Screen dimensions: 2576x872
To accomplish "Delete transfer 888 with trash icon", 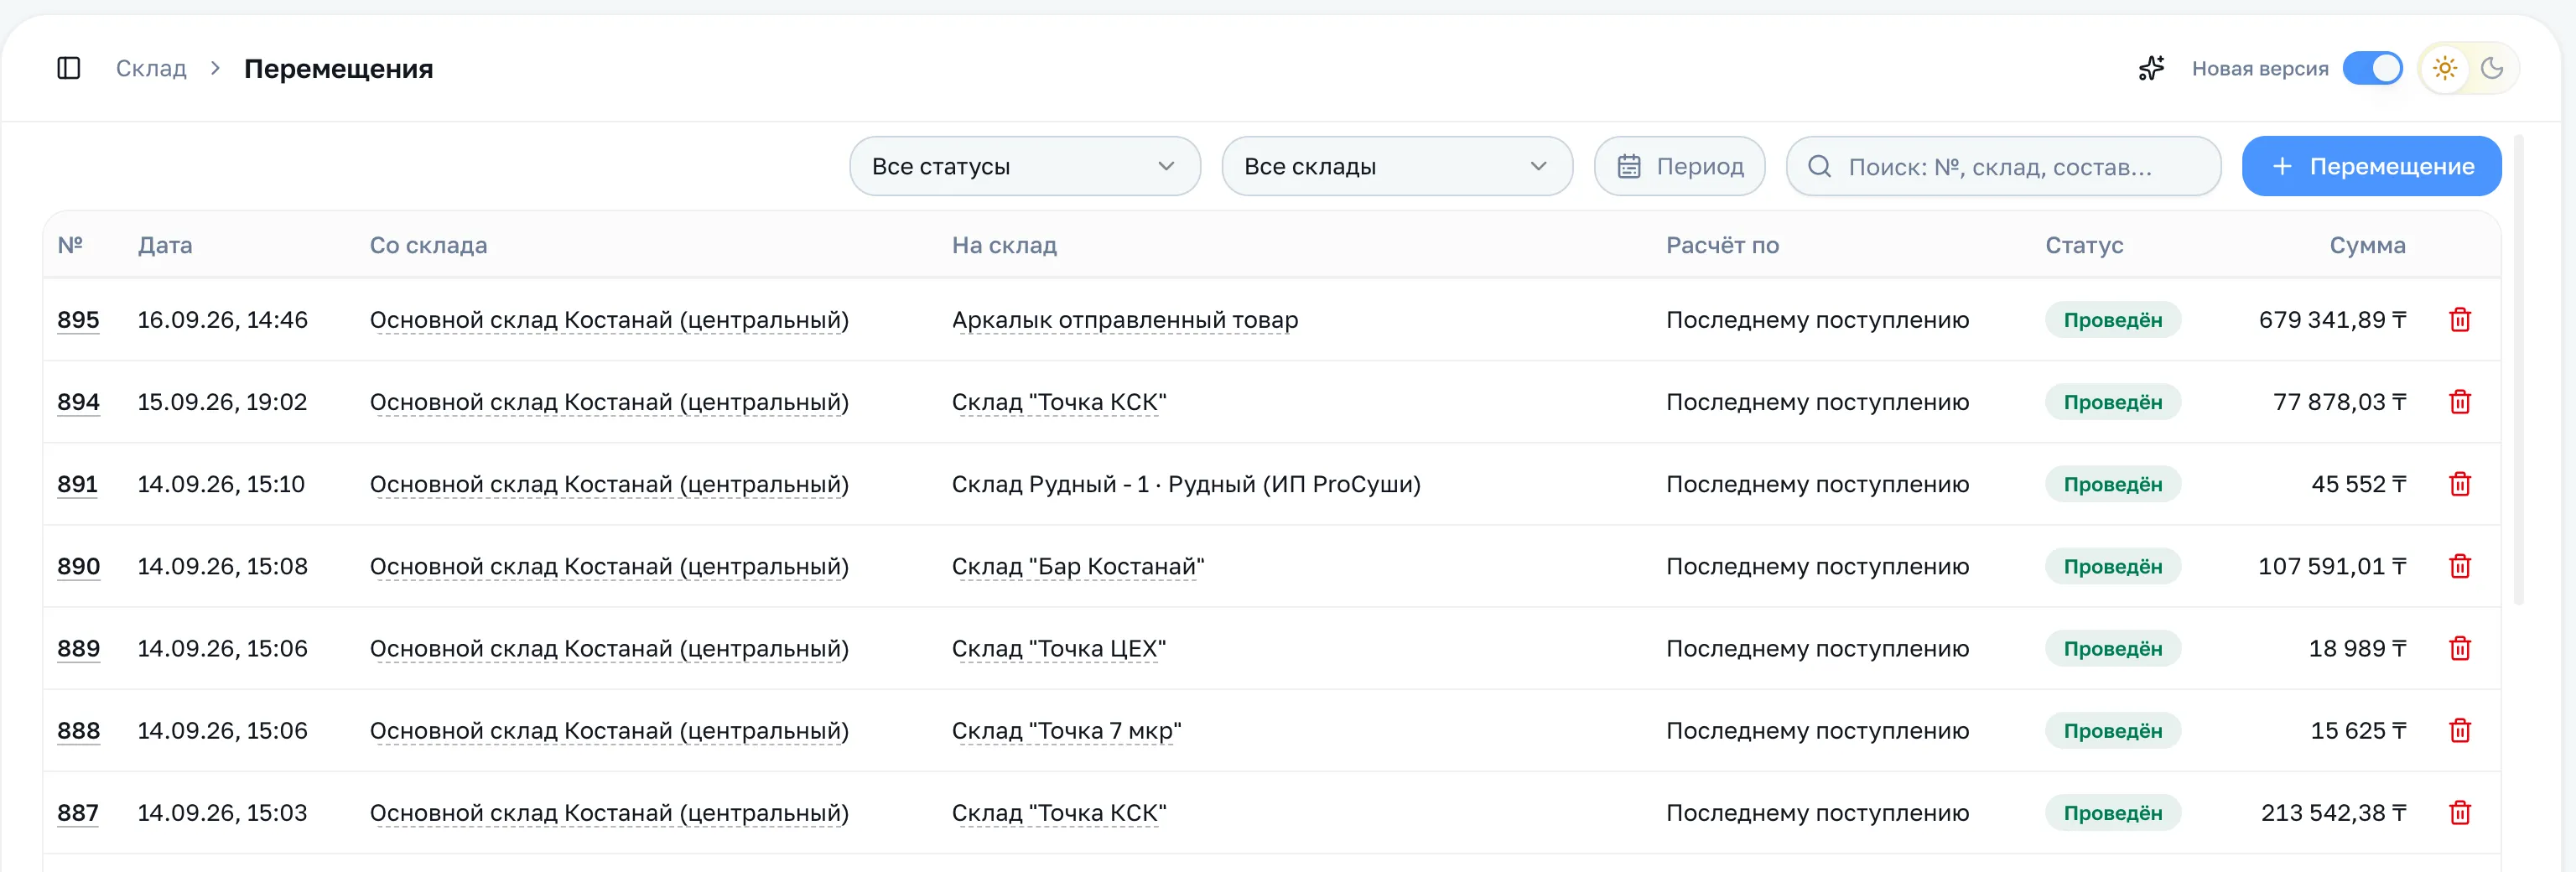I will pyautogui.click(x=2460, y=730).
